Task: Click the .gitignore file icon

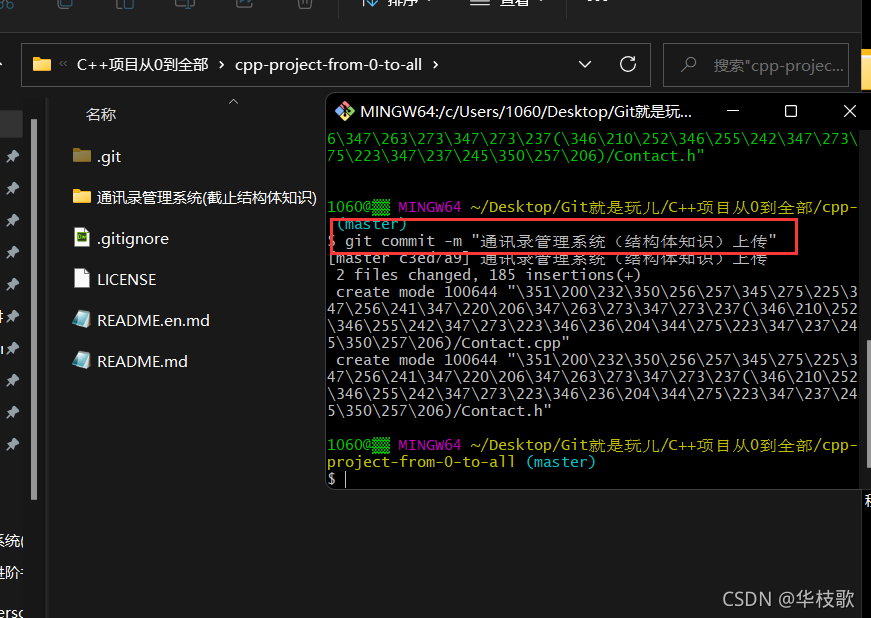Action: coord(82,237)
